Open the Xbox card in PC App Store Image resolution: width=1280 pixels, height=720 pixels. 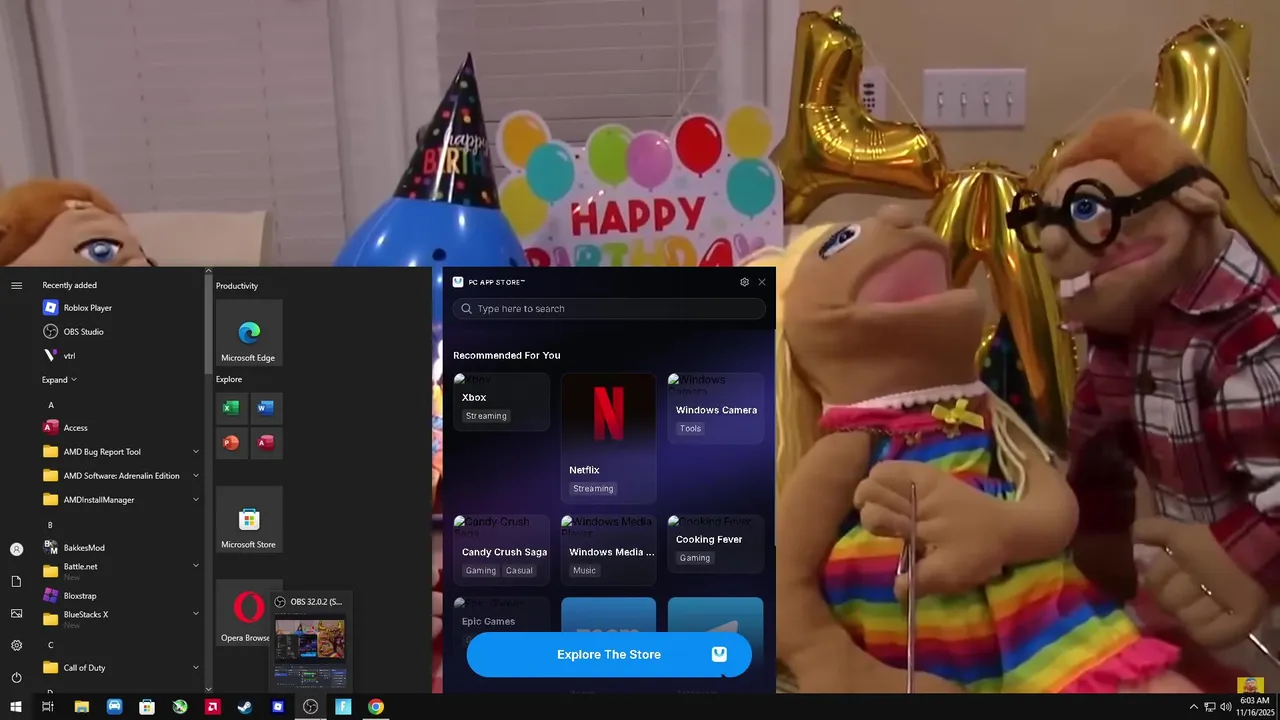click(x=501, y=402)
